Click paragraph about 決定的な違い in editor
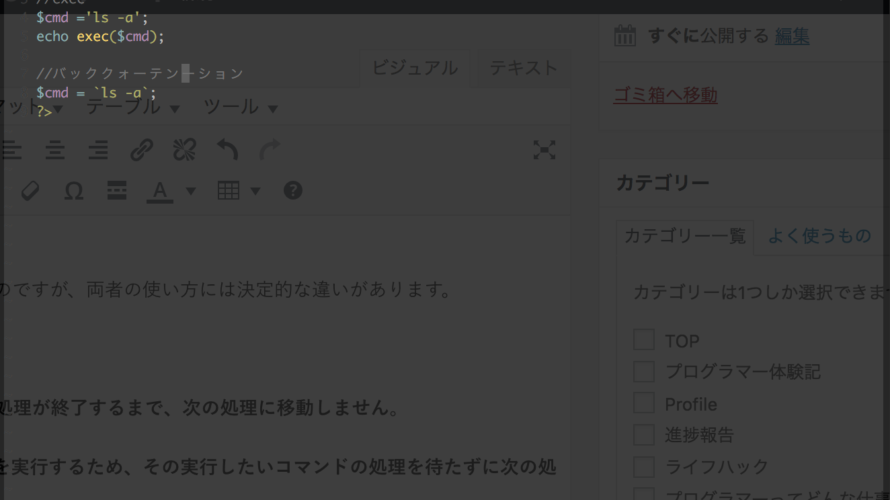This screenshot has width=890, height=500. pyautogui.click(x=226, y=290)
